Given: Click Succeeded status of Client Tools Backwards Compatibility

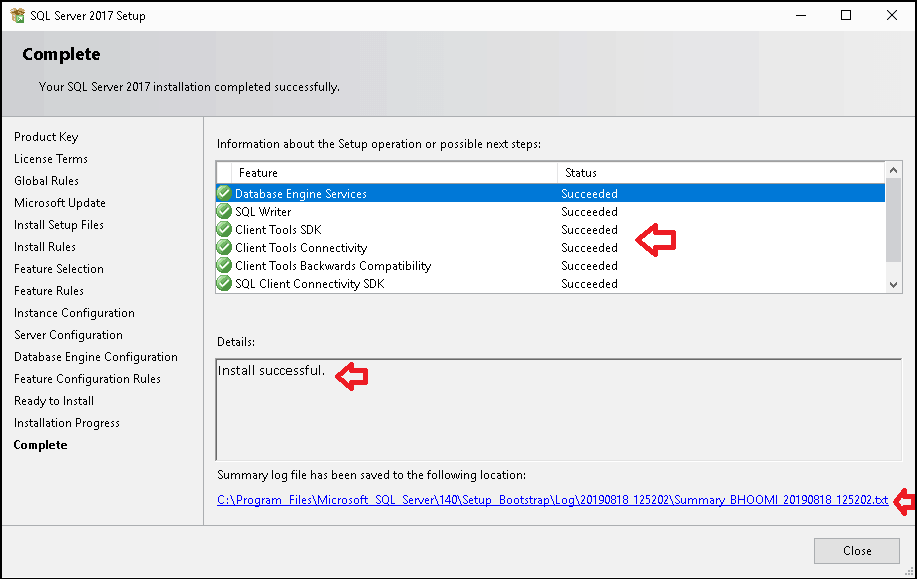Looking at the screenshot, I should point(590,266).
